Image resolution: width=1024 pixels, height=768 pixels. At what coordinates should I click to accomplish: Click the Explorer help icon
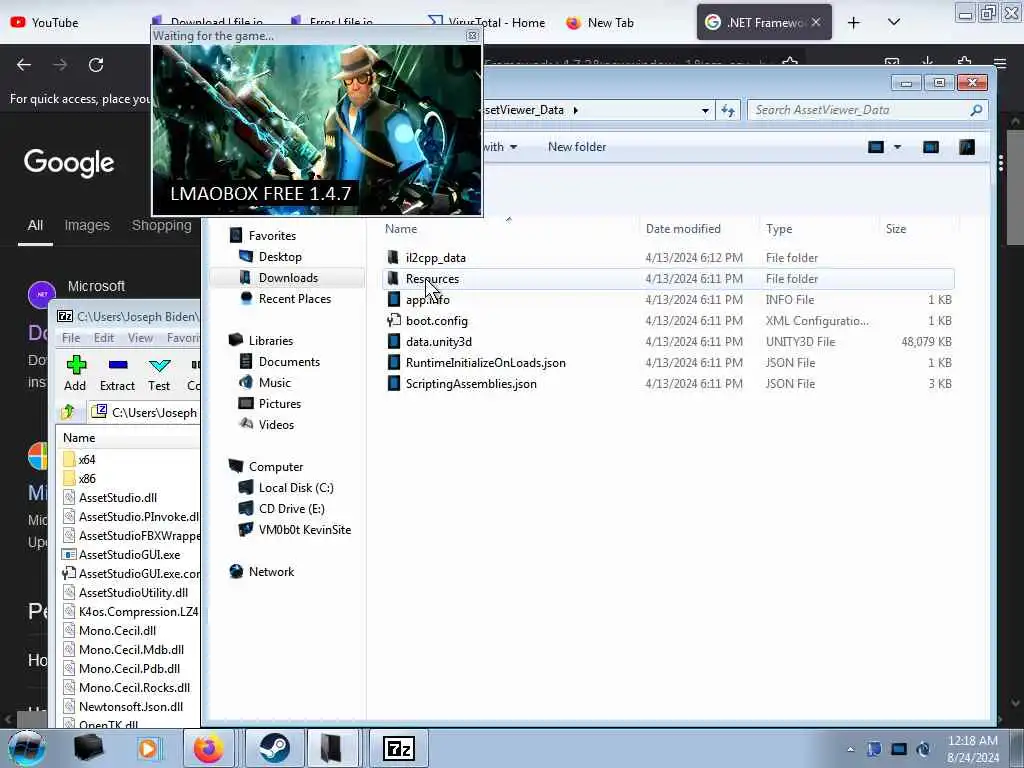(x=967, y=147)
